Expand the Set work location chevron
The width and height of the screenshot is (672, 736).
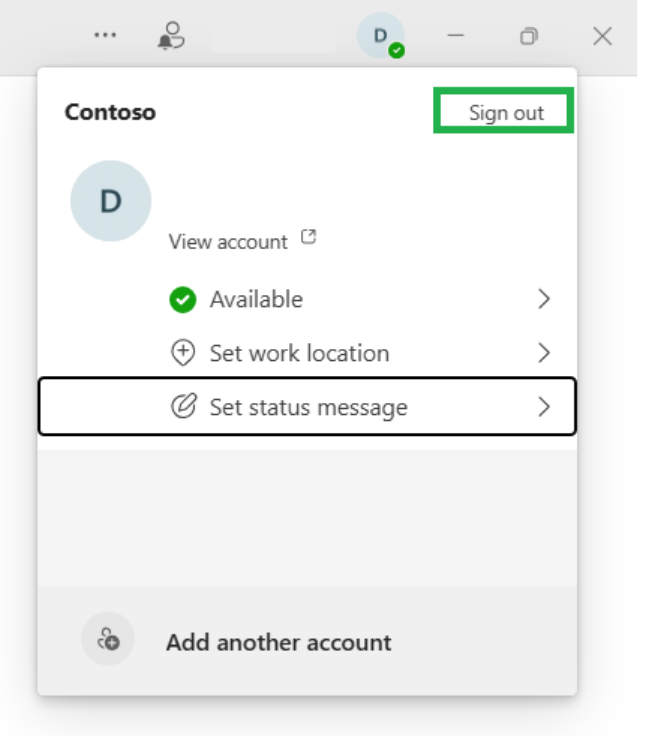pyautogui.click(x=543, y=353)
